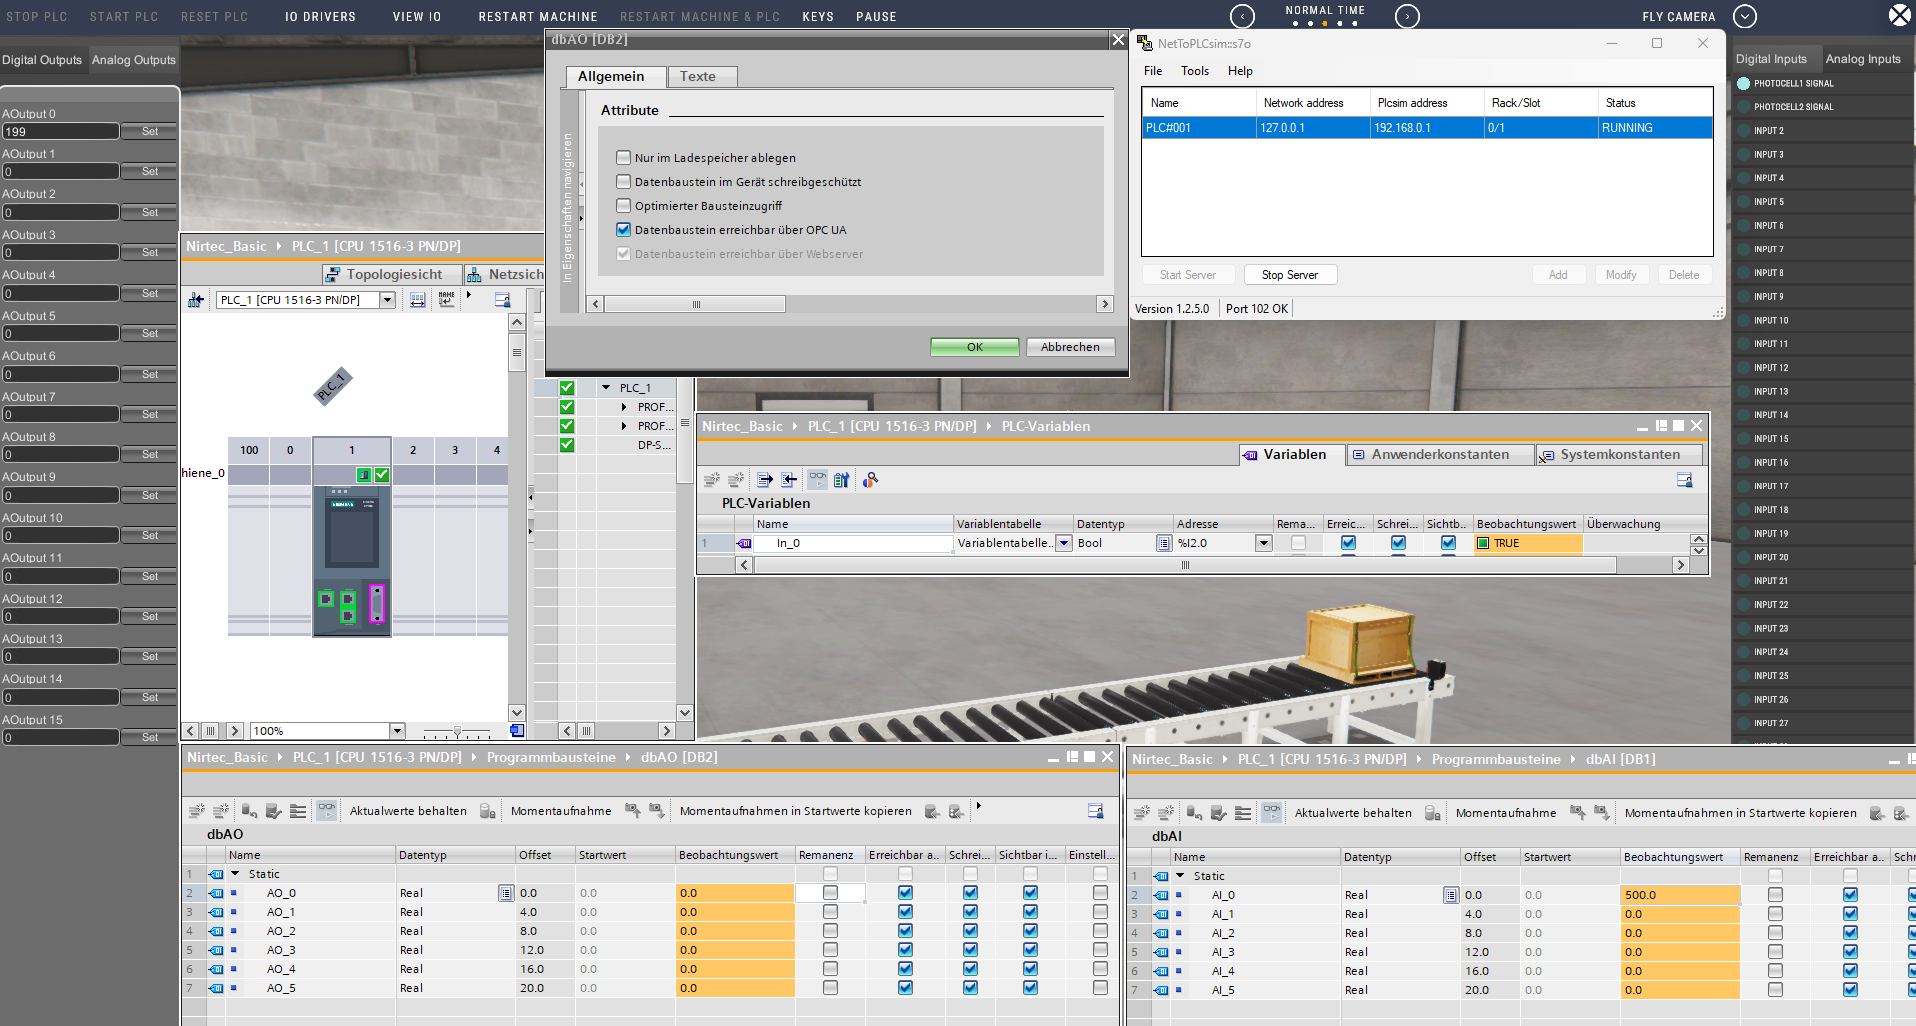Viewport: 1916px width, 1026px height.
Task: Click import icon in PLC-Variablen toolbar
Action: (x=789, y=480)
